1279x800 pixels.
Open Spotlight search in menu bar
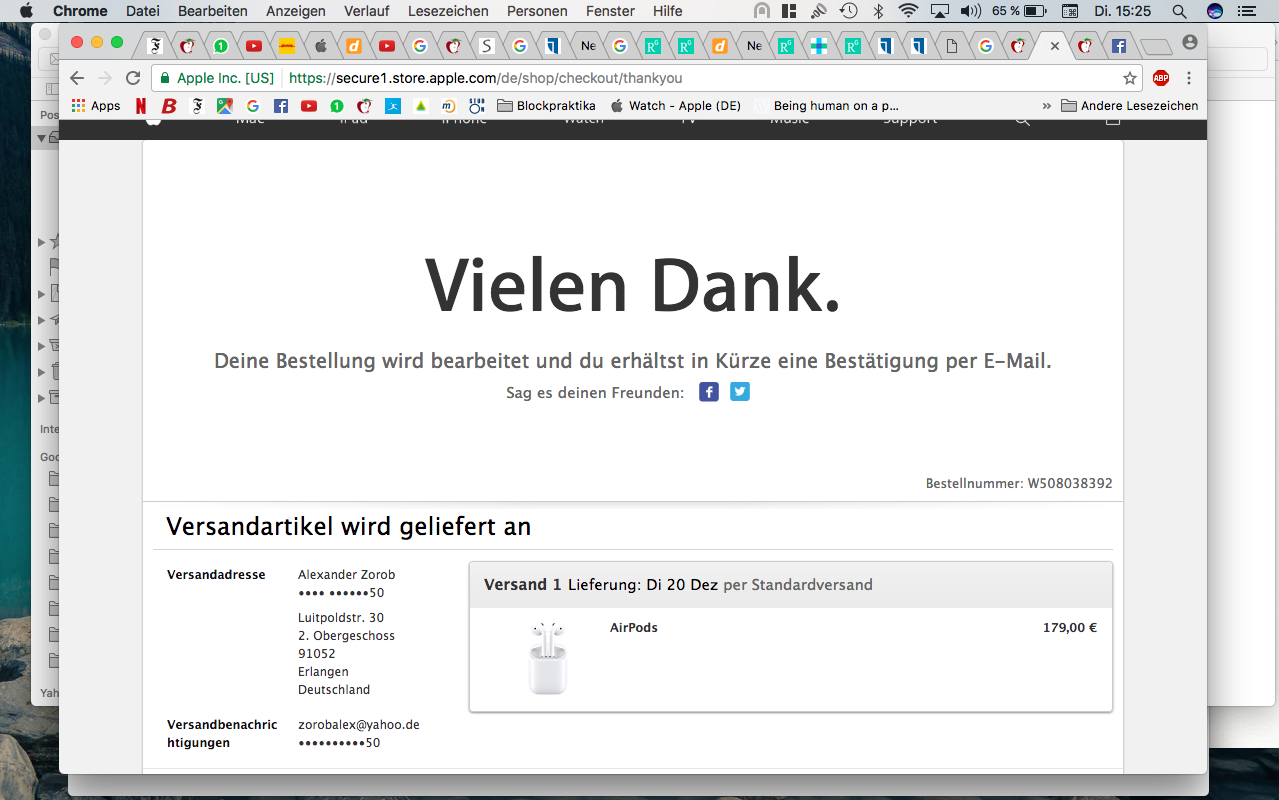[1179, 11]
